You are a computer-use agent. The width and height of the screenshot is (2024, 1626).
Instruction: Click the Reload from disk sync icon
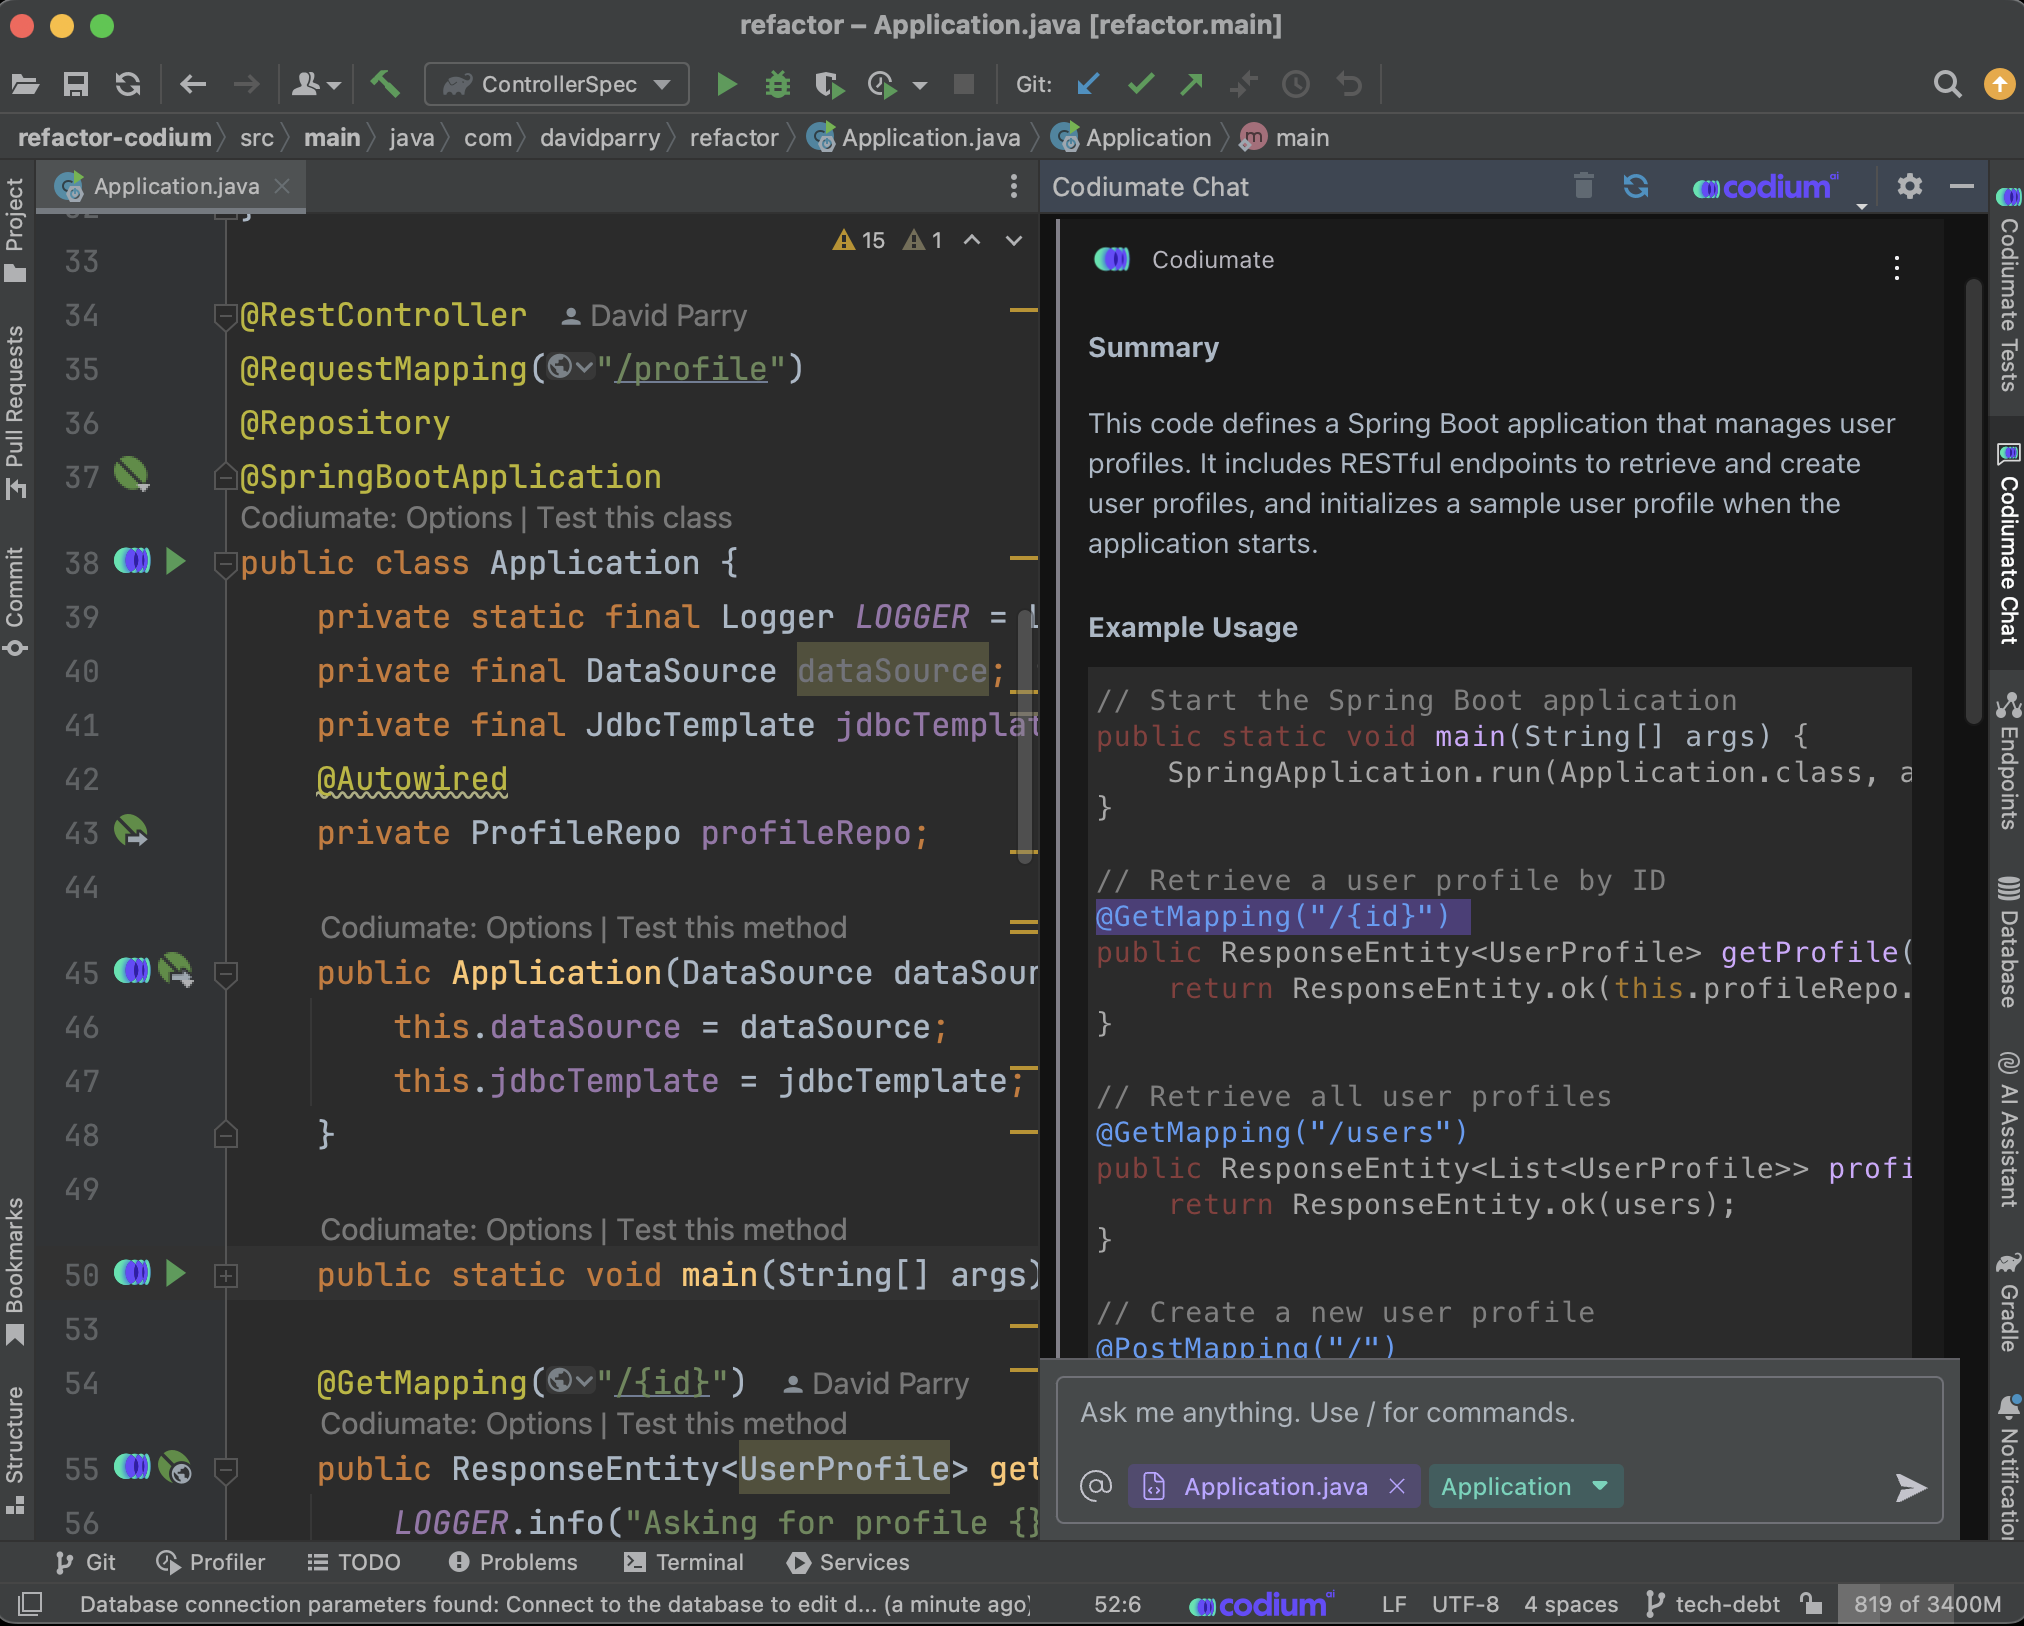[x=128, y=84]
